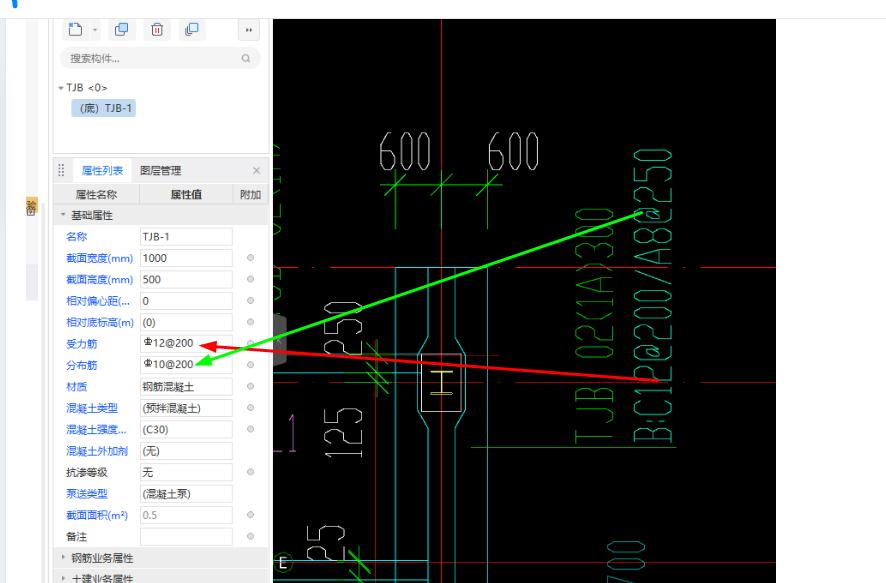Click the inter-layer copy icon
The image size is (886, 583).
(x=192, y=29)
